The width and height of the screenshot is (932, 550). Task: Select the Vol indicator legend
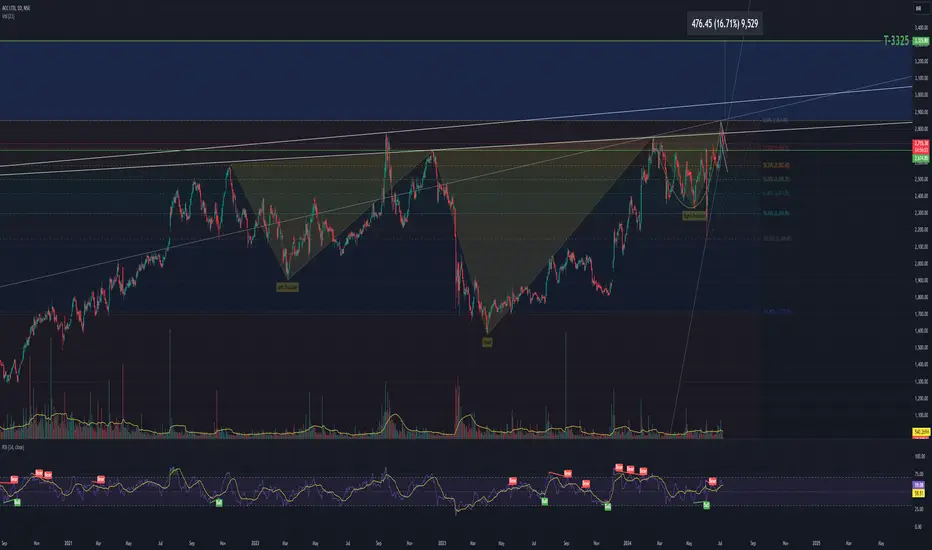pos(8,16)
